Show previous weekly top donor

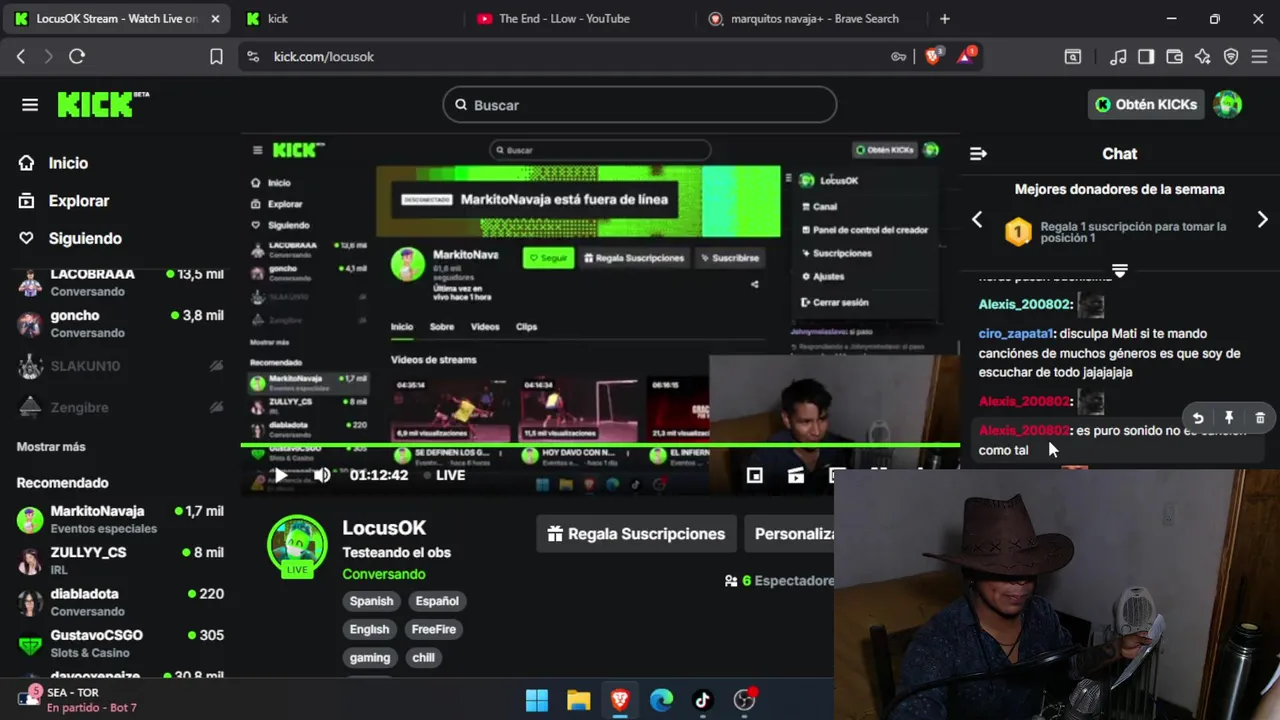click(x=977, y=220)
